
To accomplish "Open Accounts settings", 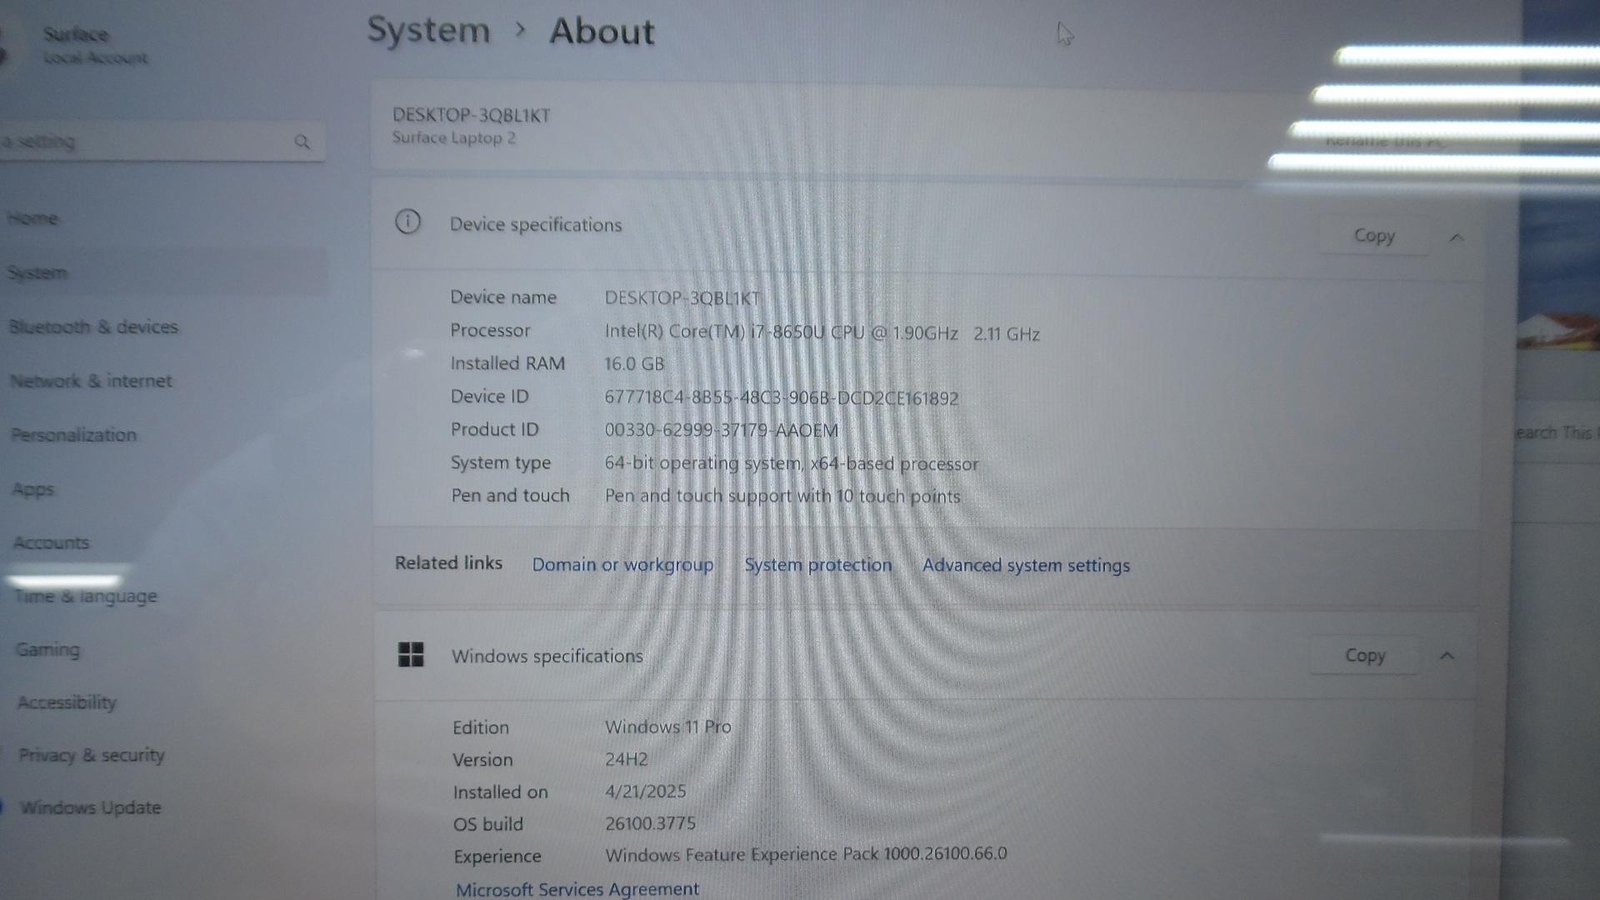I will tap(51, 543).
